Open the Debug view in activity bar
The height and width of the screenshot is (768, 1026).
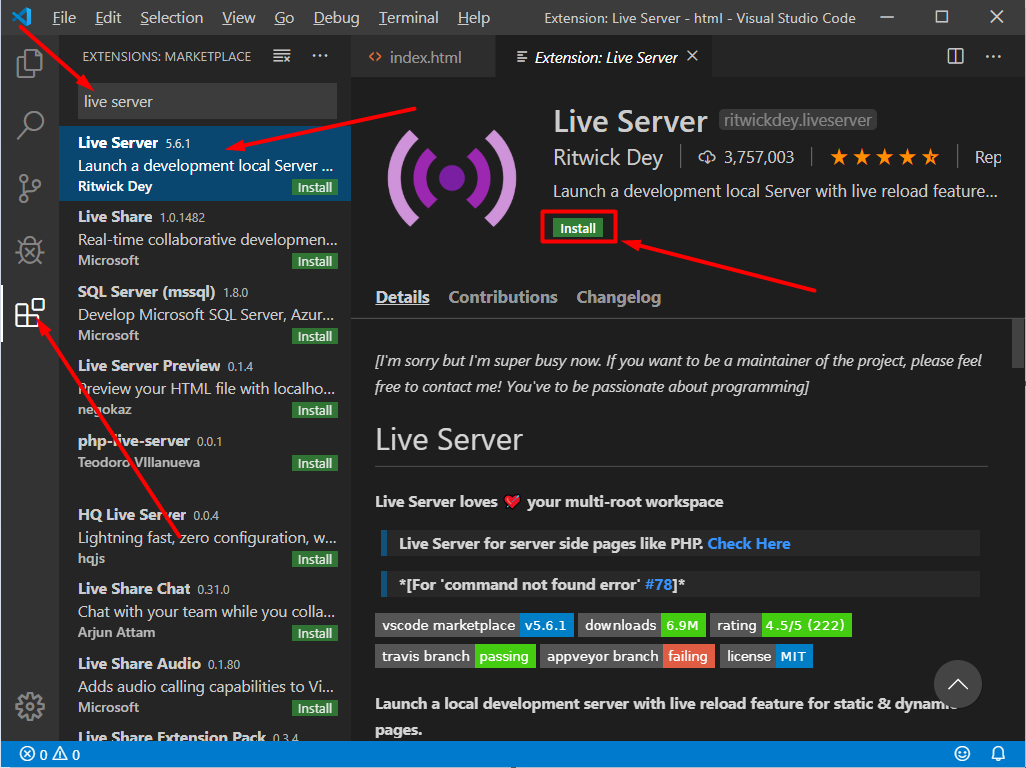pos(29,249)
